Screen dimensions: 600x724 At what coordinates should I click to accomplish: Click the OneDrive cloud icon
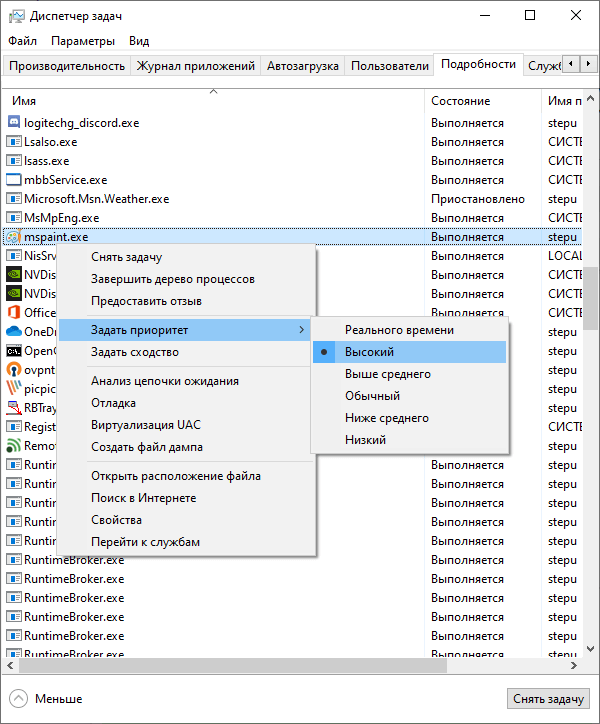tap(14, 331)
